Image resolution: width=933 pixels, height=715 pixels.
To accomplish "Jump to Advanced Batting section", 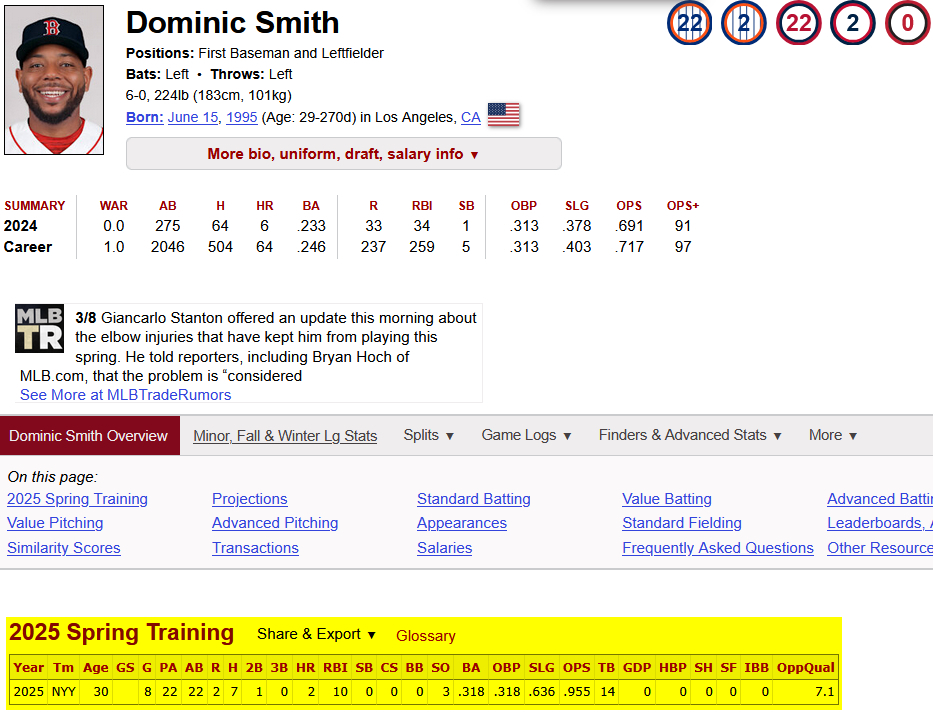I will 879,499.
